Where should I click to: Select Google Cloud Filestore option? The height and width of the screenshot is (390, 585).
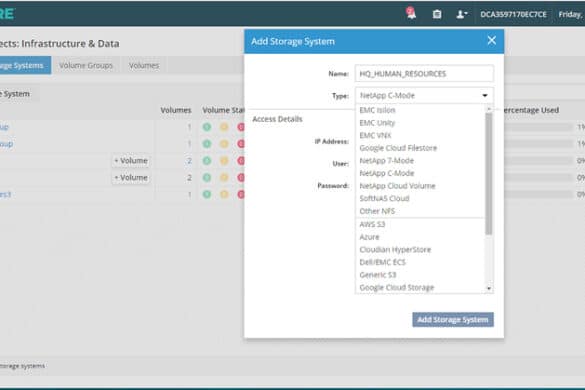[x=398, y=148]
